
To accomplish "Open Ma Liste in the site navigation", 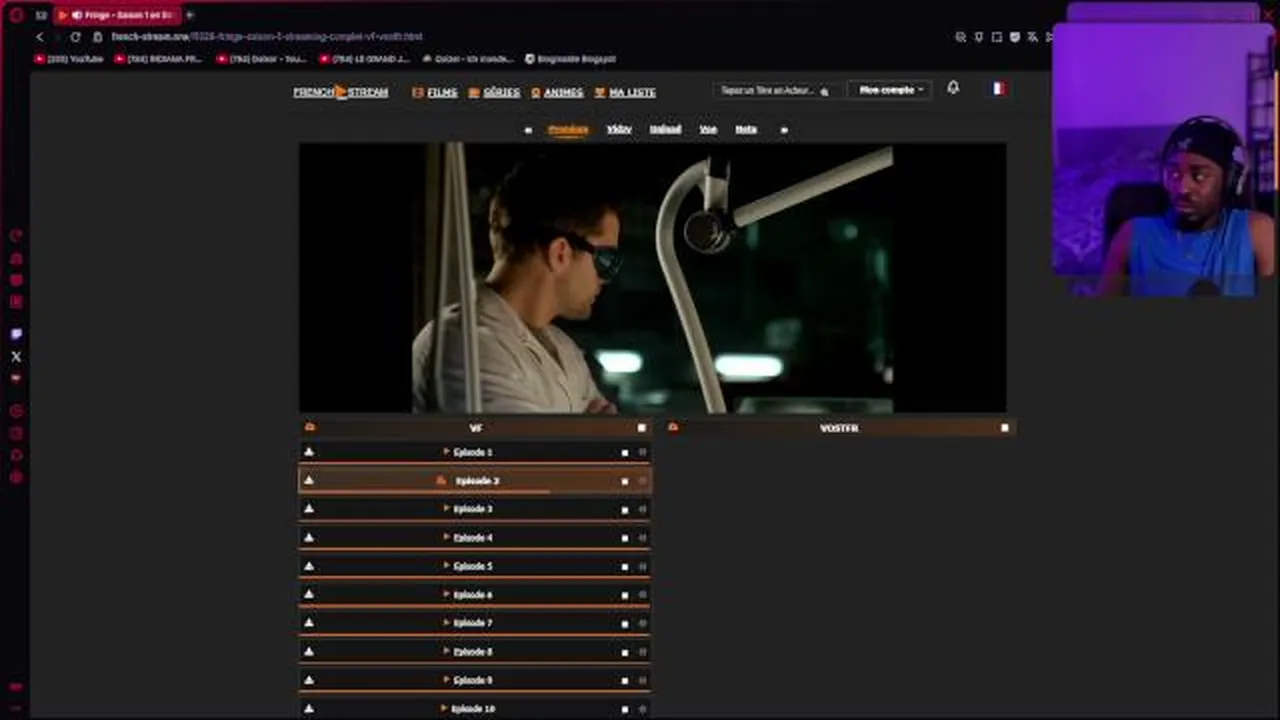I will (x=625, y=92).
